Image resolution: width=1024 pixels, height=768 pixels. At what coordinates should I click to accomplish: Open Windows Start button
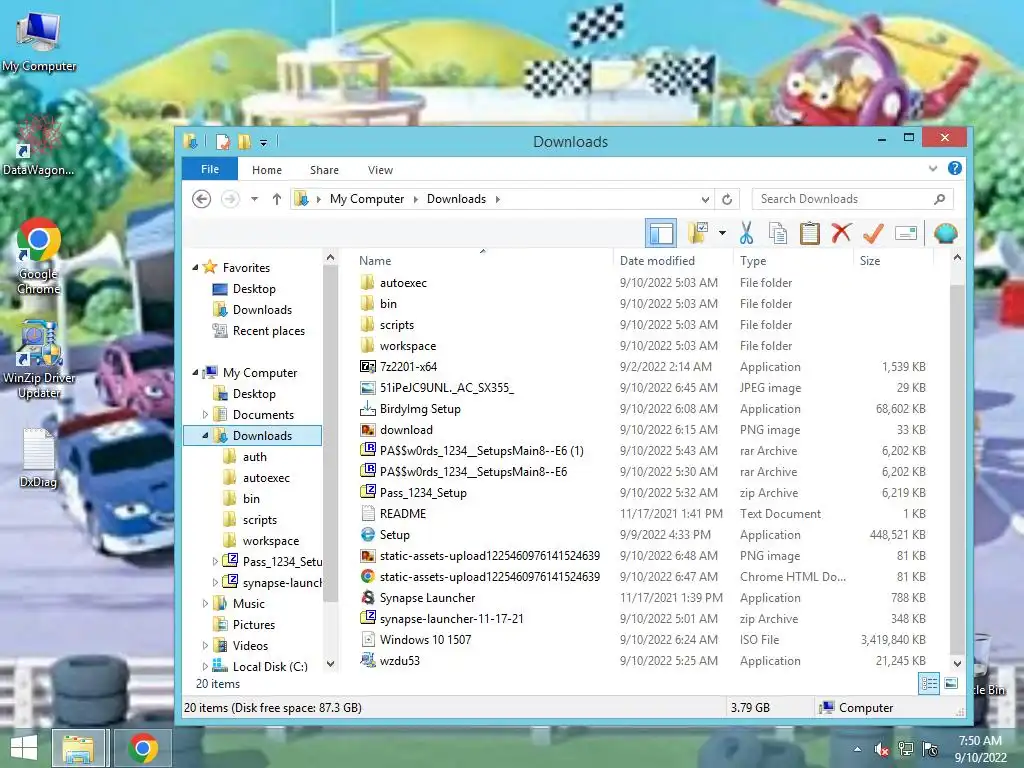pos(24,748)
